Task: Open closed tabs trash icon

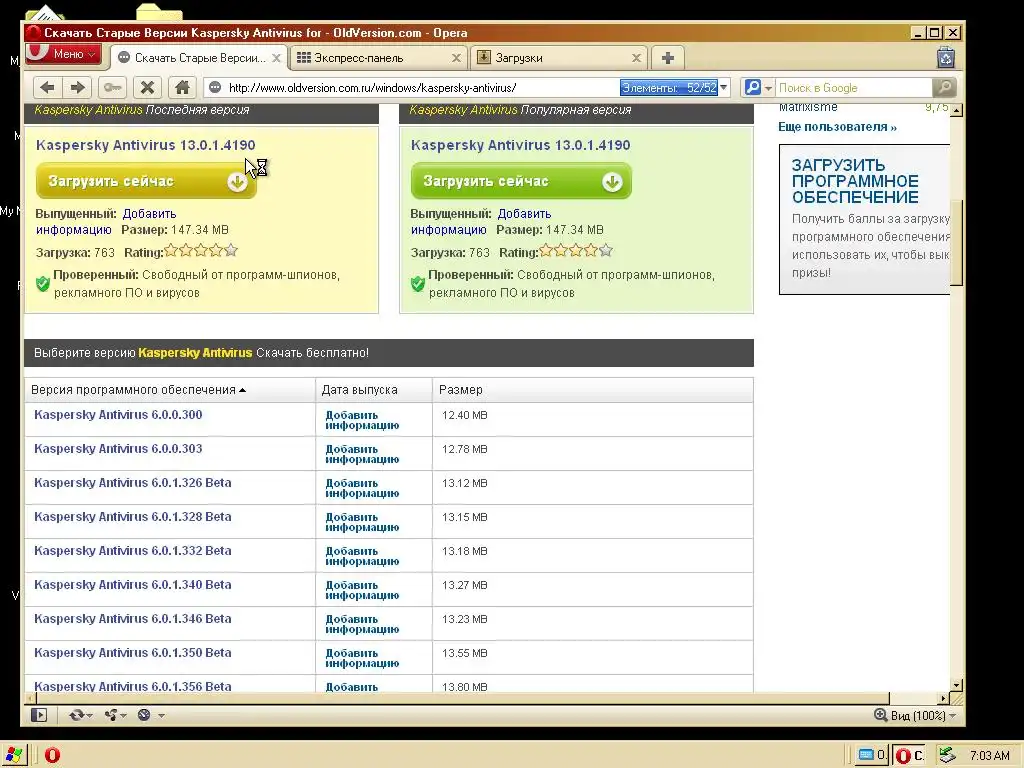Action: pos(946,57)
